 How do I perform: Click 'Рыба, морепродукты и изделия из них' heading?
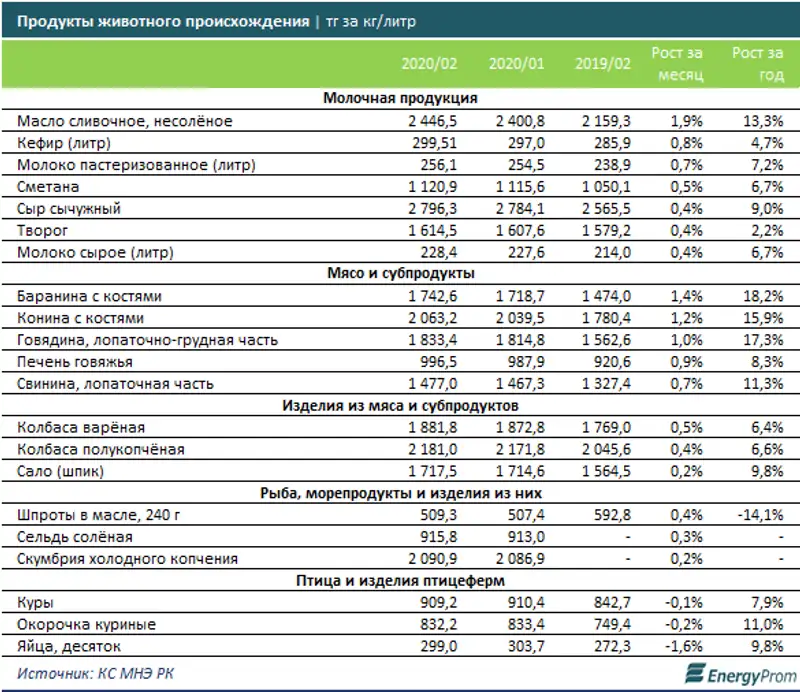pyautogui.click(x=400, y=494)
